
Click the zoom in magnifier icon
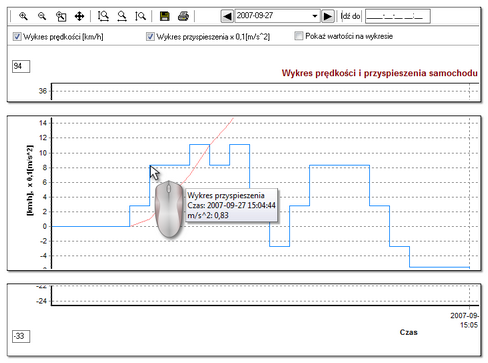tap(23, 16)
